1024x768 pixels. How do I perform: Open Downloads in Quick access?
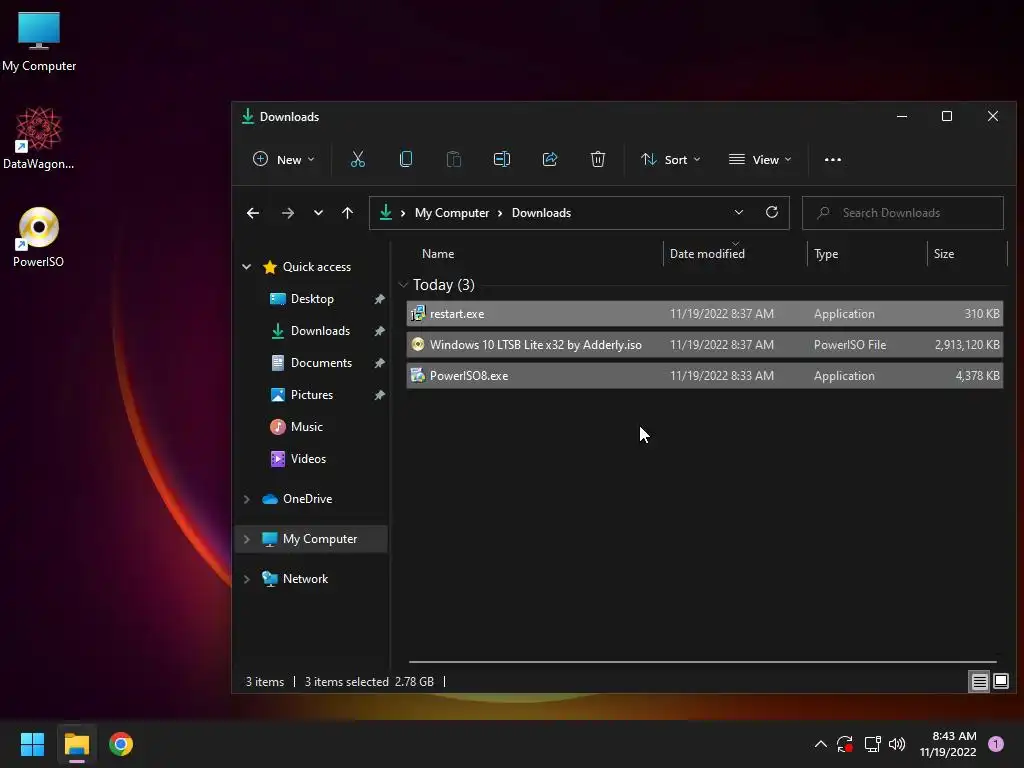coord(320,331)
